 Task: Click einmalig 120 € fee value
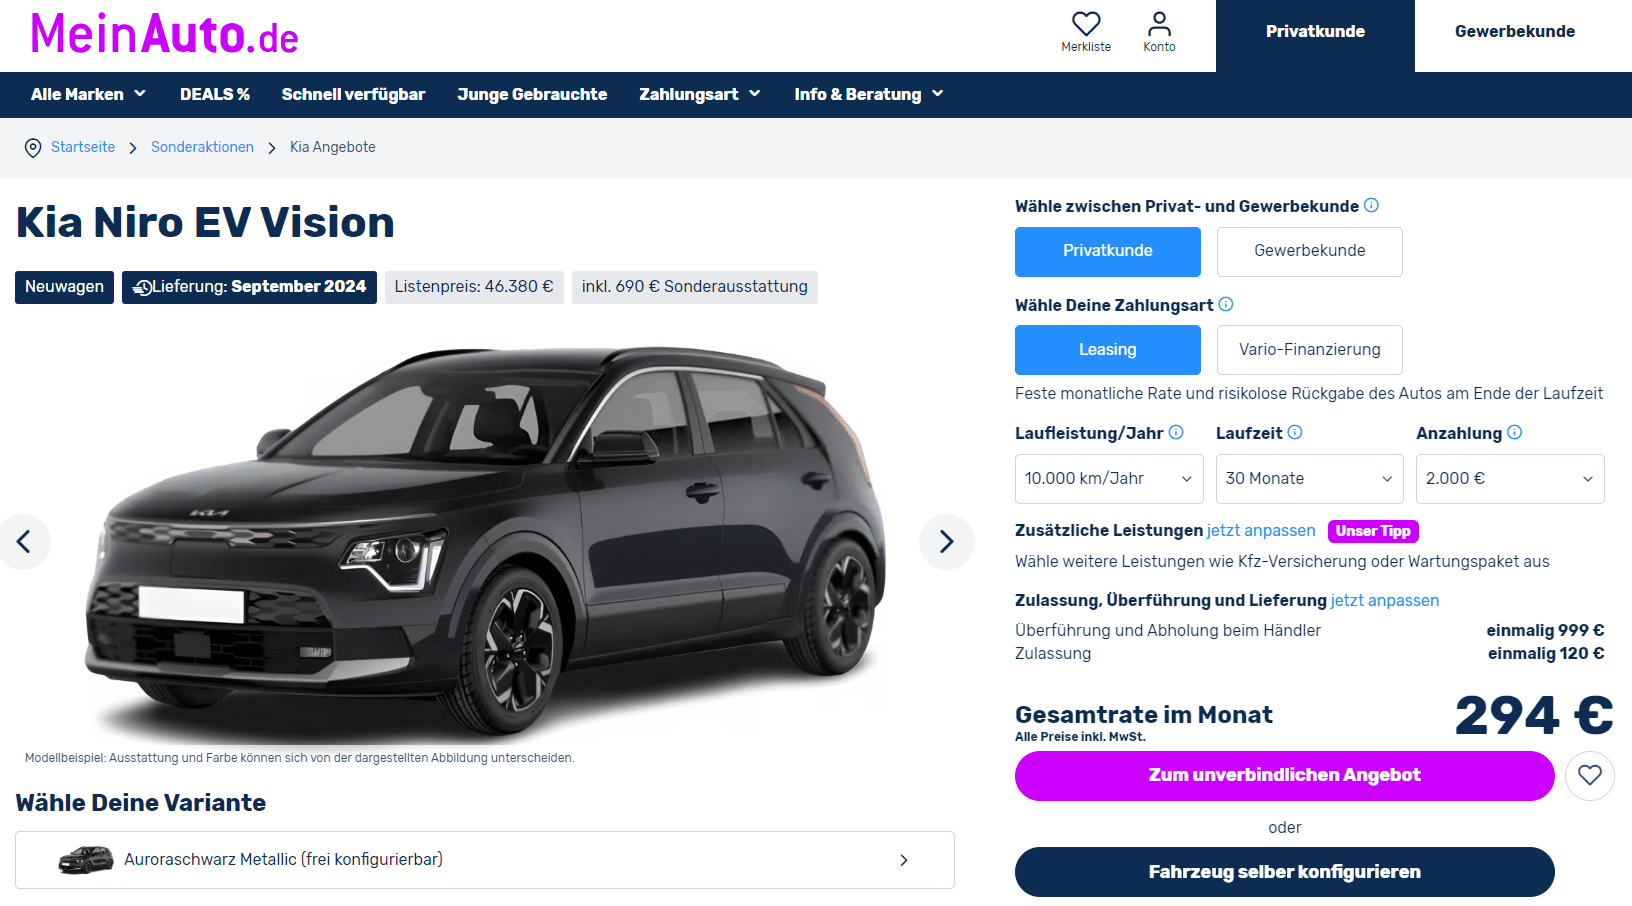tap(1546, 654)
